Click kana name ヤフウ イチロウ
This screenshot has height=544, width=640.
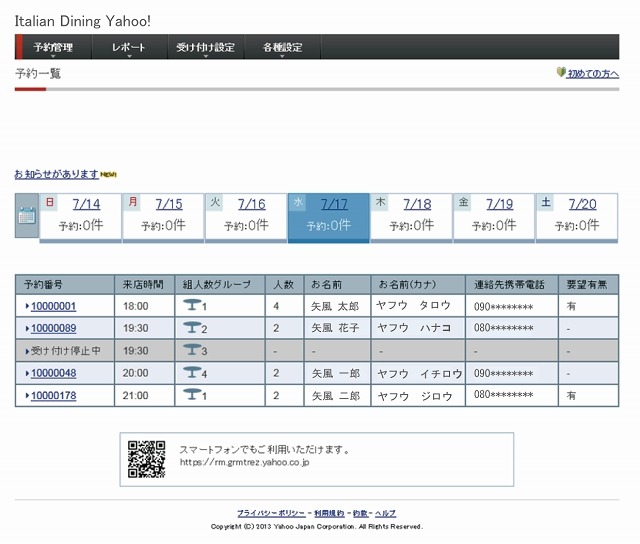pyautogui.click(x=420, y=373)
